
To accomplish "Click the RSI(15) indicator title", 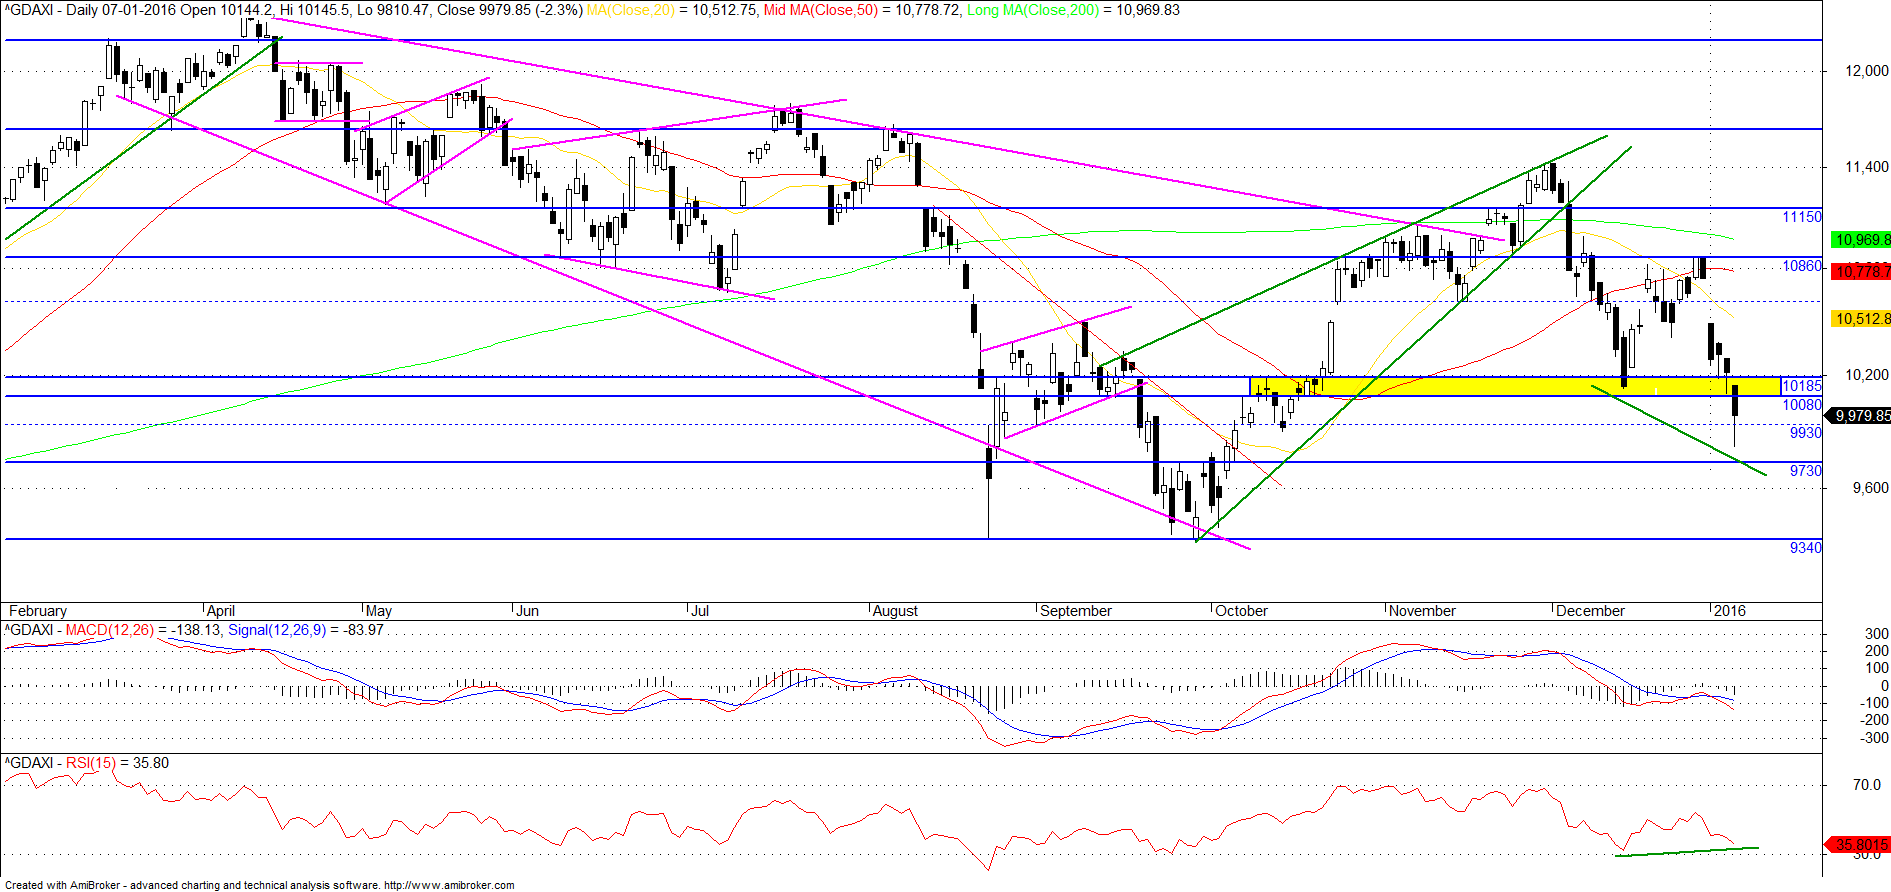I will [91, 763].
